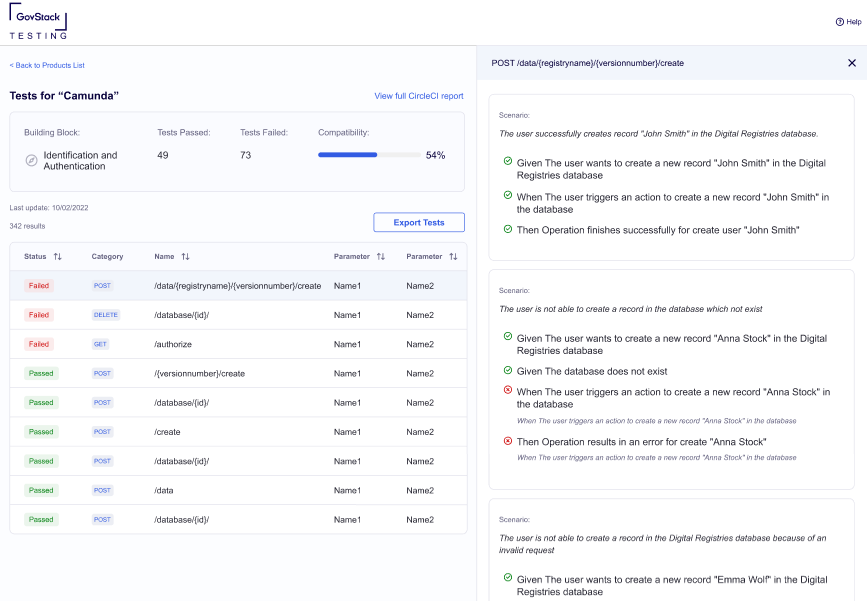Click POST badge in /{versionnumber}/create row

coord(102,374)
